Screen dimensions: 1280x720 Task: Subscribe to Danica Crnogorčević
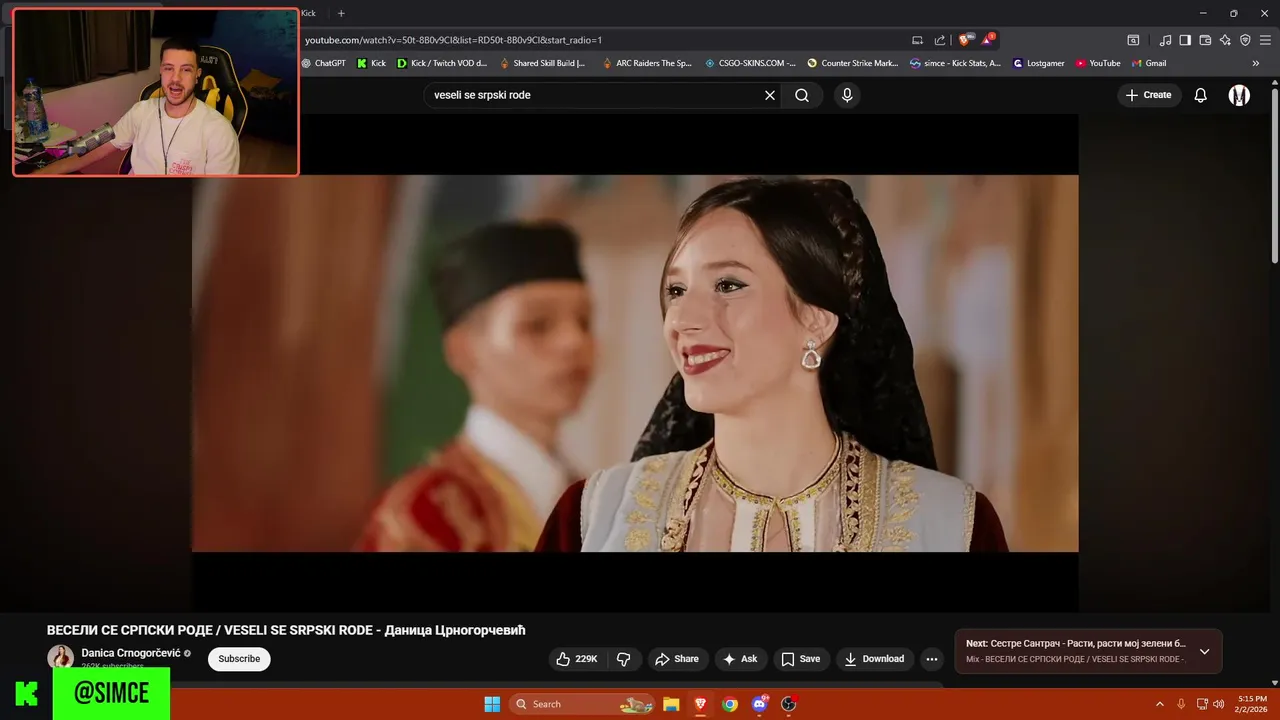[x=239, y=659]
